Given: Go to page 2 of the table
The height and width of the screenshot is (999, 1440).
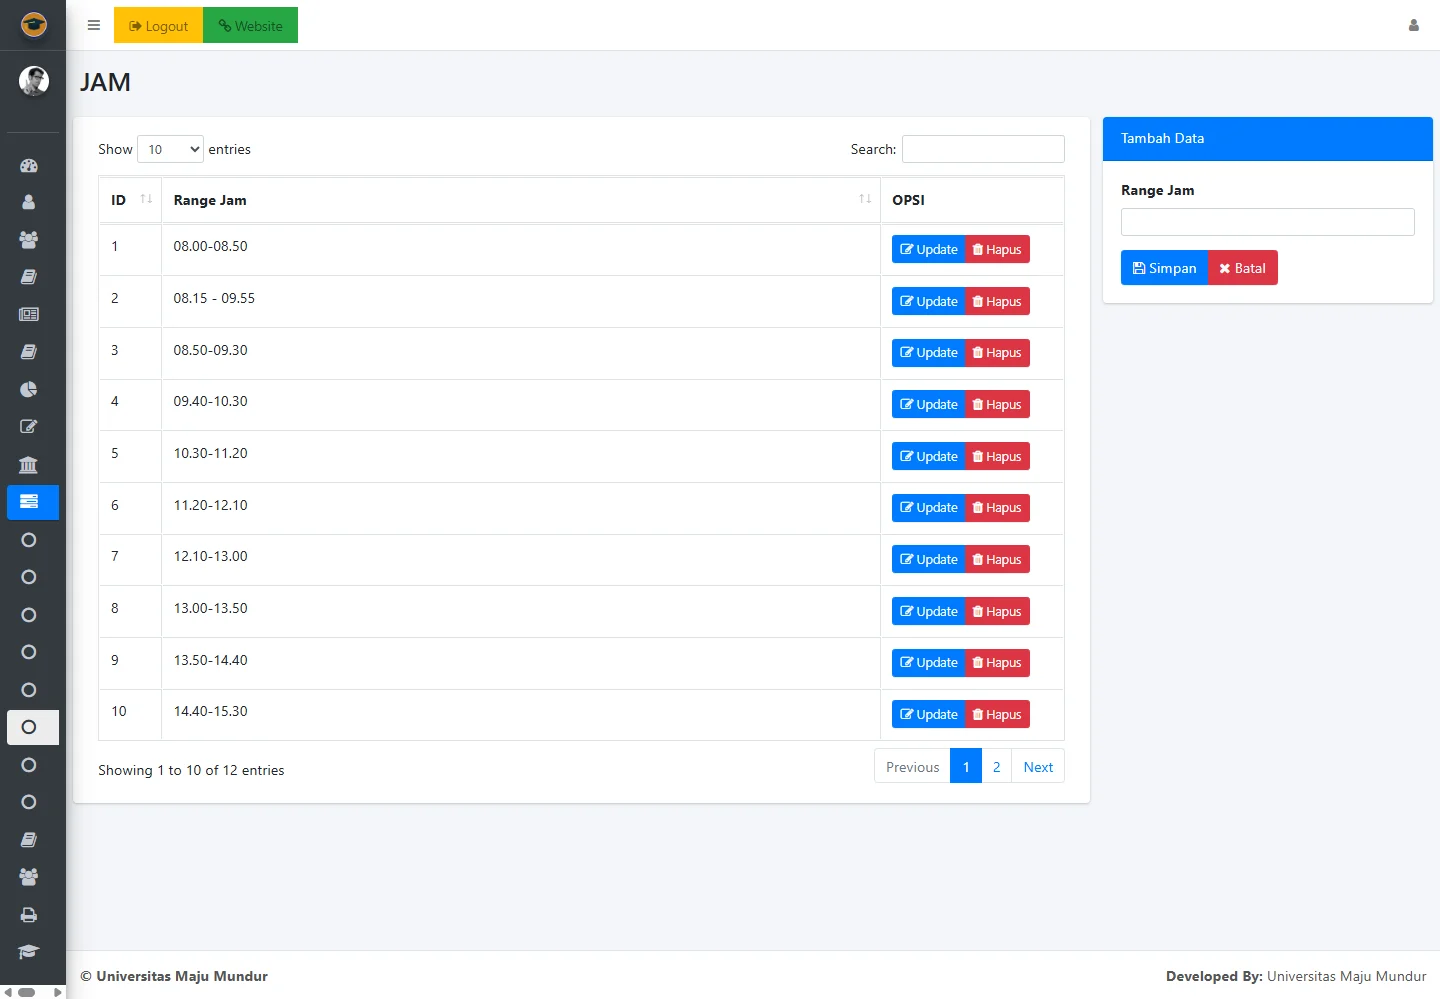Looking at the screenshot, I should pos(996,767).
